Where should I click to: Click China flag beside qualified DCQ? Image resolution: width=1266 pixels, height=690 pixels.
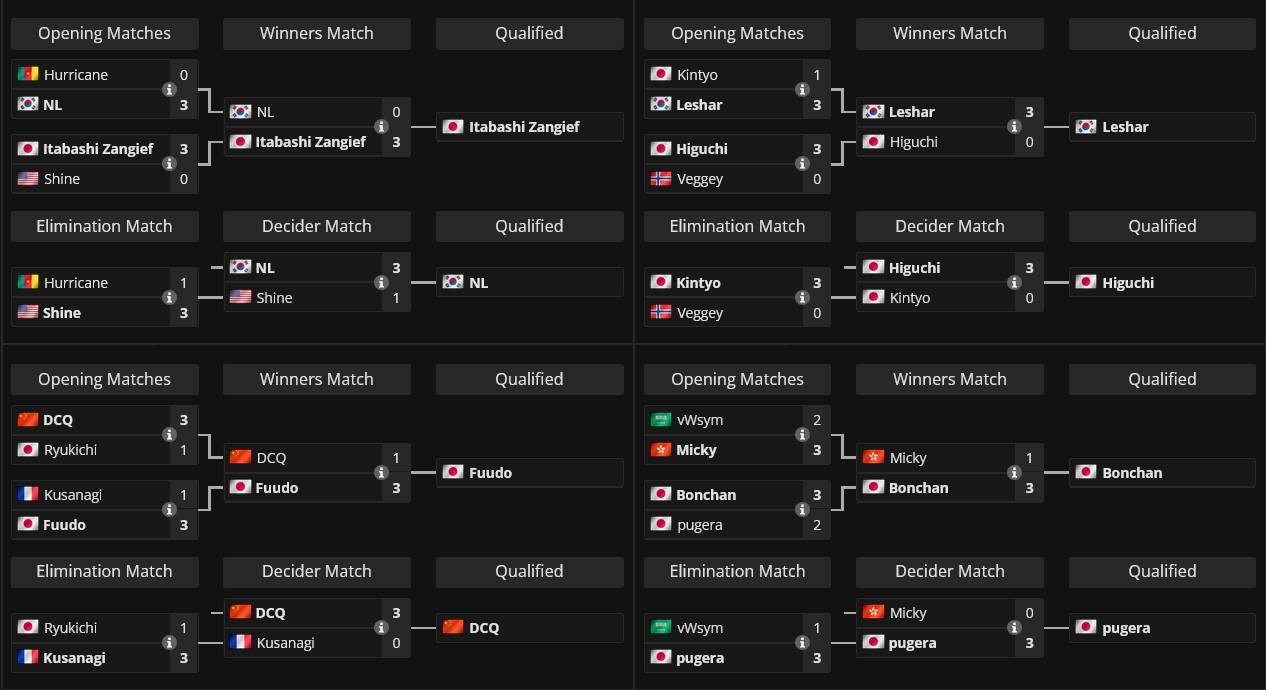(453, 628)
